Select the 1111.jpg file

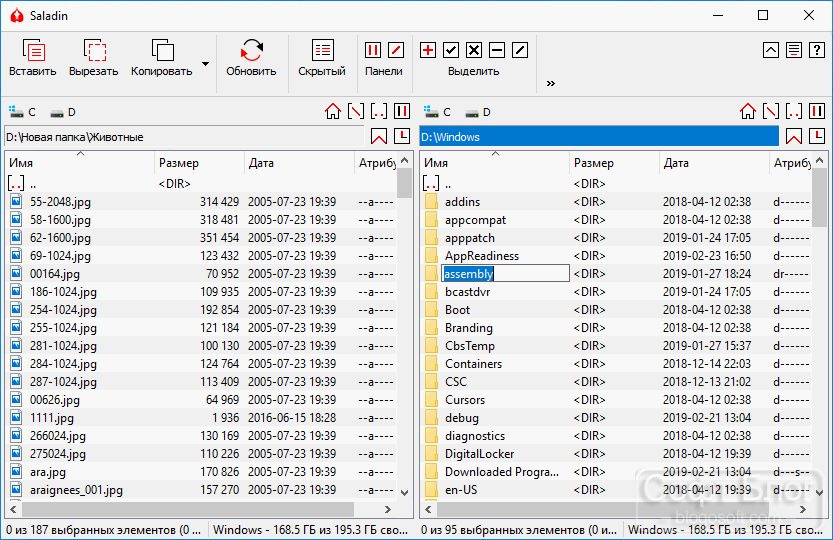point(52,418)
